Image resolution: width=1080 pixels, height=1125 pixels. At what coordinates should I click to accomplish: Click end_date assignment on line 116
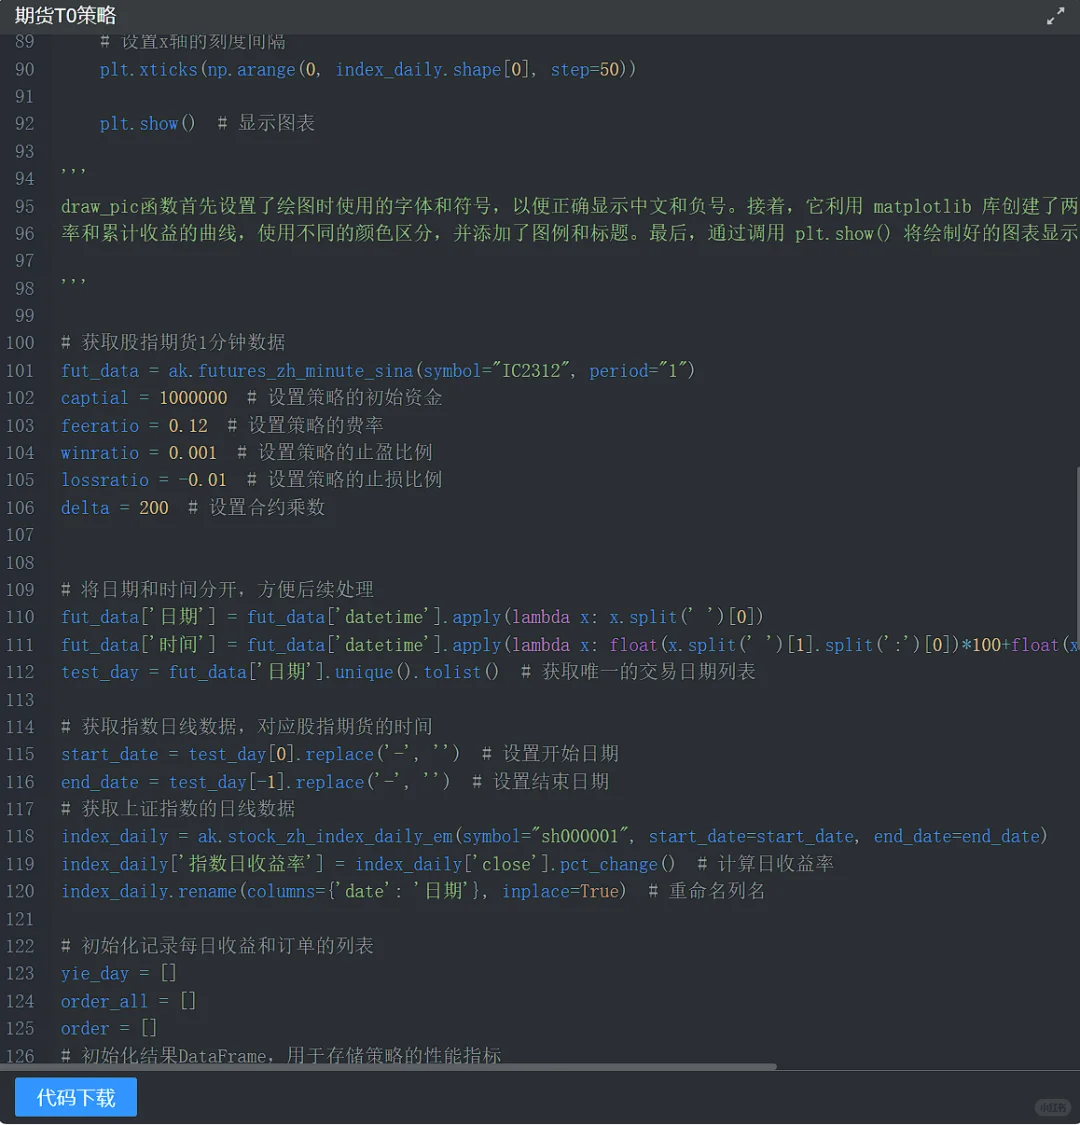tap(100, 782)
